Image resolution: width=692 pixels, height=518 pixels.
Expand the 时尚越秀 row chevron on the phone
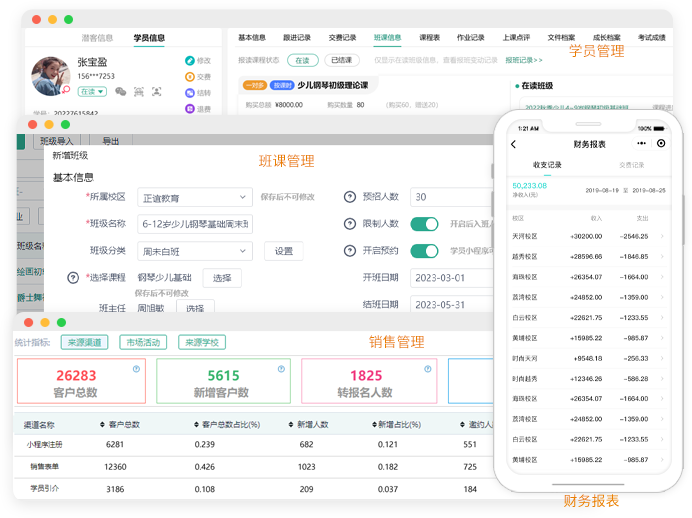point(662,379)
